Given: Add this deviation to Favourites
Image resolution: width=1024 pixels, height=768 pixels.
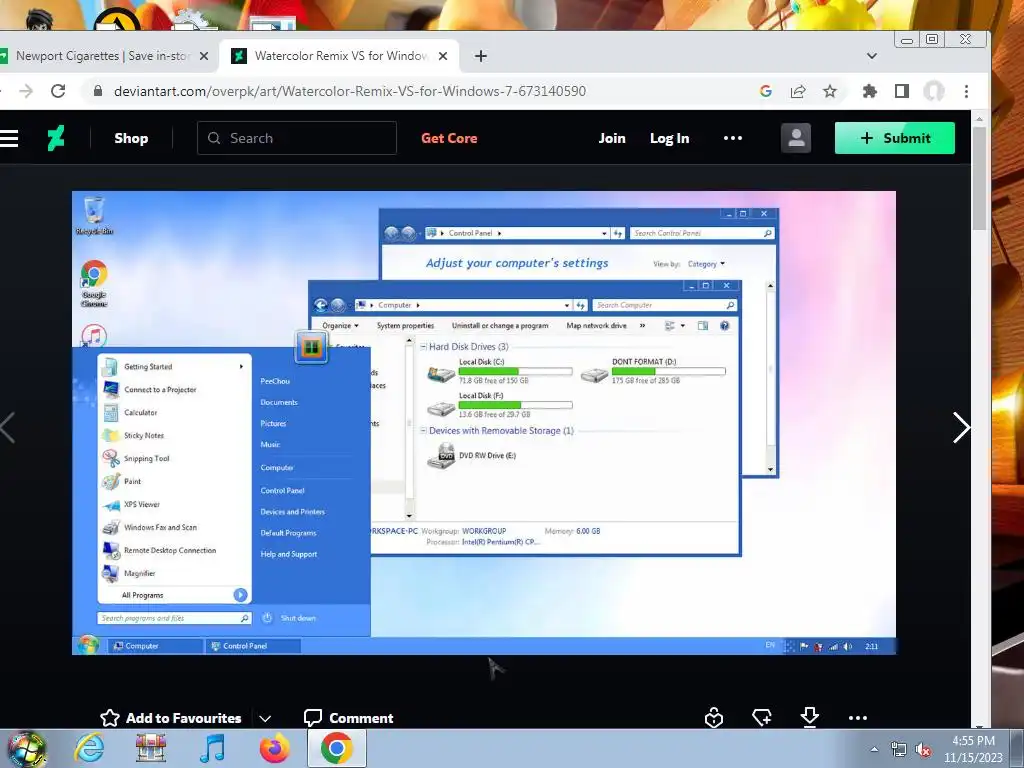Looking at the screenshot, I should pyautogui.click(x=171, y=718).
